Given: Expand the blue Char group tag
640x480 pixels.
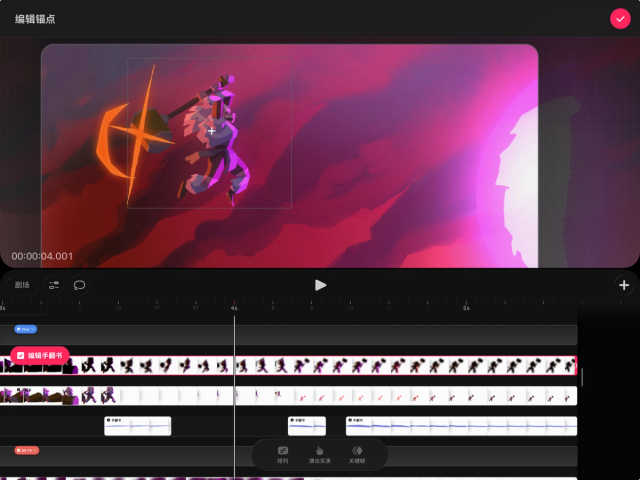Looking at the screenshot, I should [x=26, y=329].
